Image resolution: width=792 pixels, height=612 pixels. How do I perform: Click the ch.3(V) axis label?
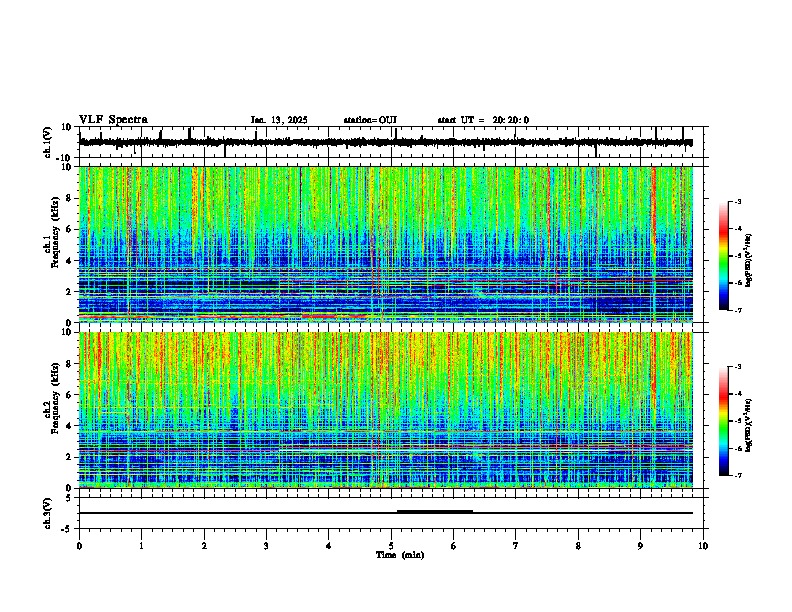[x=47, y=513]
